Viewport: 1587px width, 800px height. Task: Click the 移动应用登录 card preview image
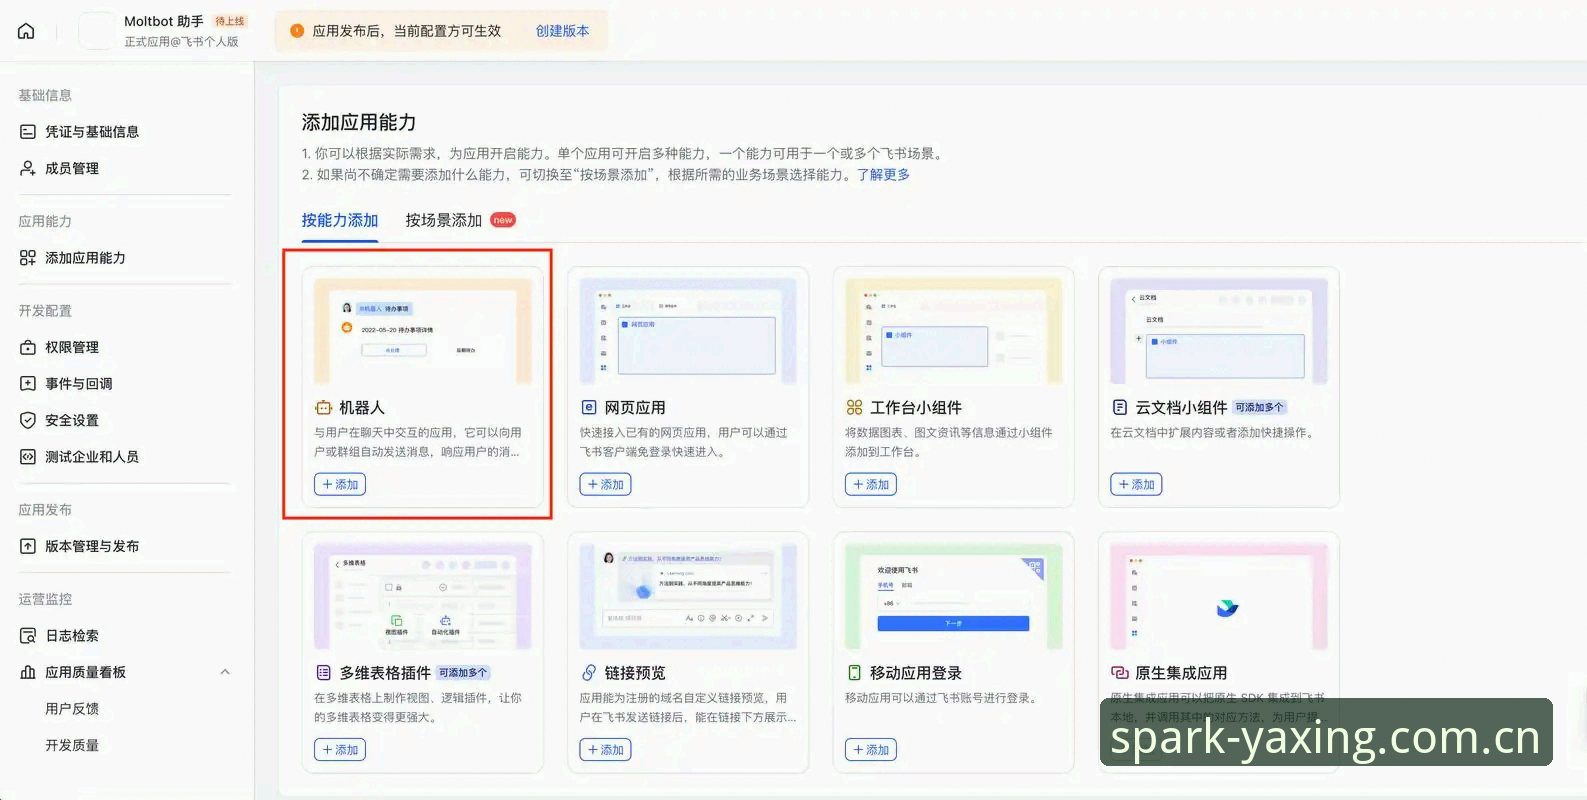point(954,597)
